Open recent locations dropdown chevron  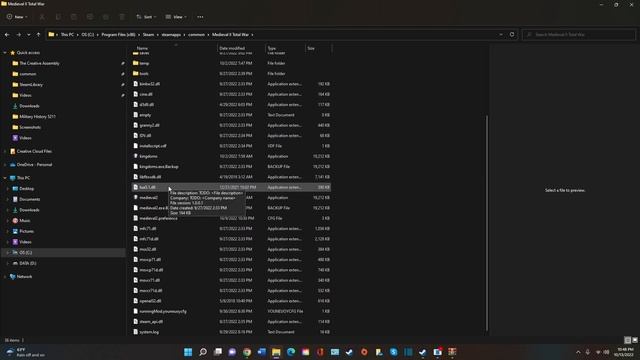tap(29, 35)
